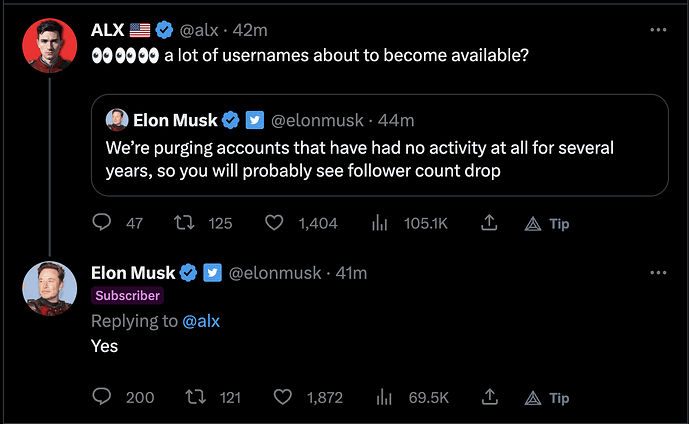Viewport: 689px width, 424px height.
Task: Open more options on ALX's tweet
Action: [658, 30]
